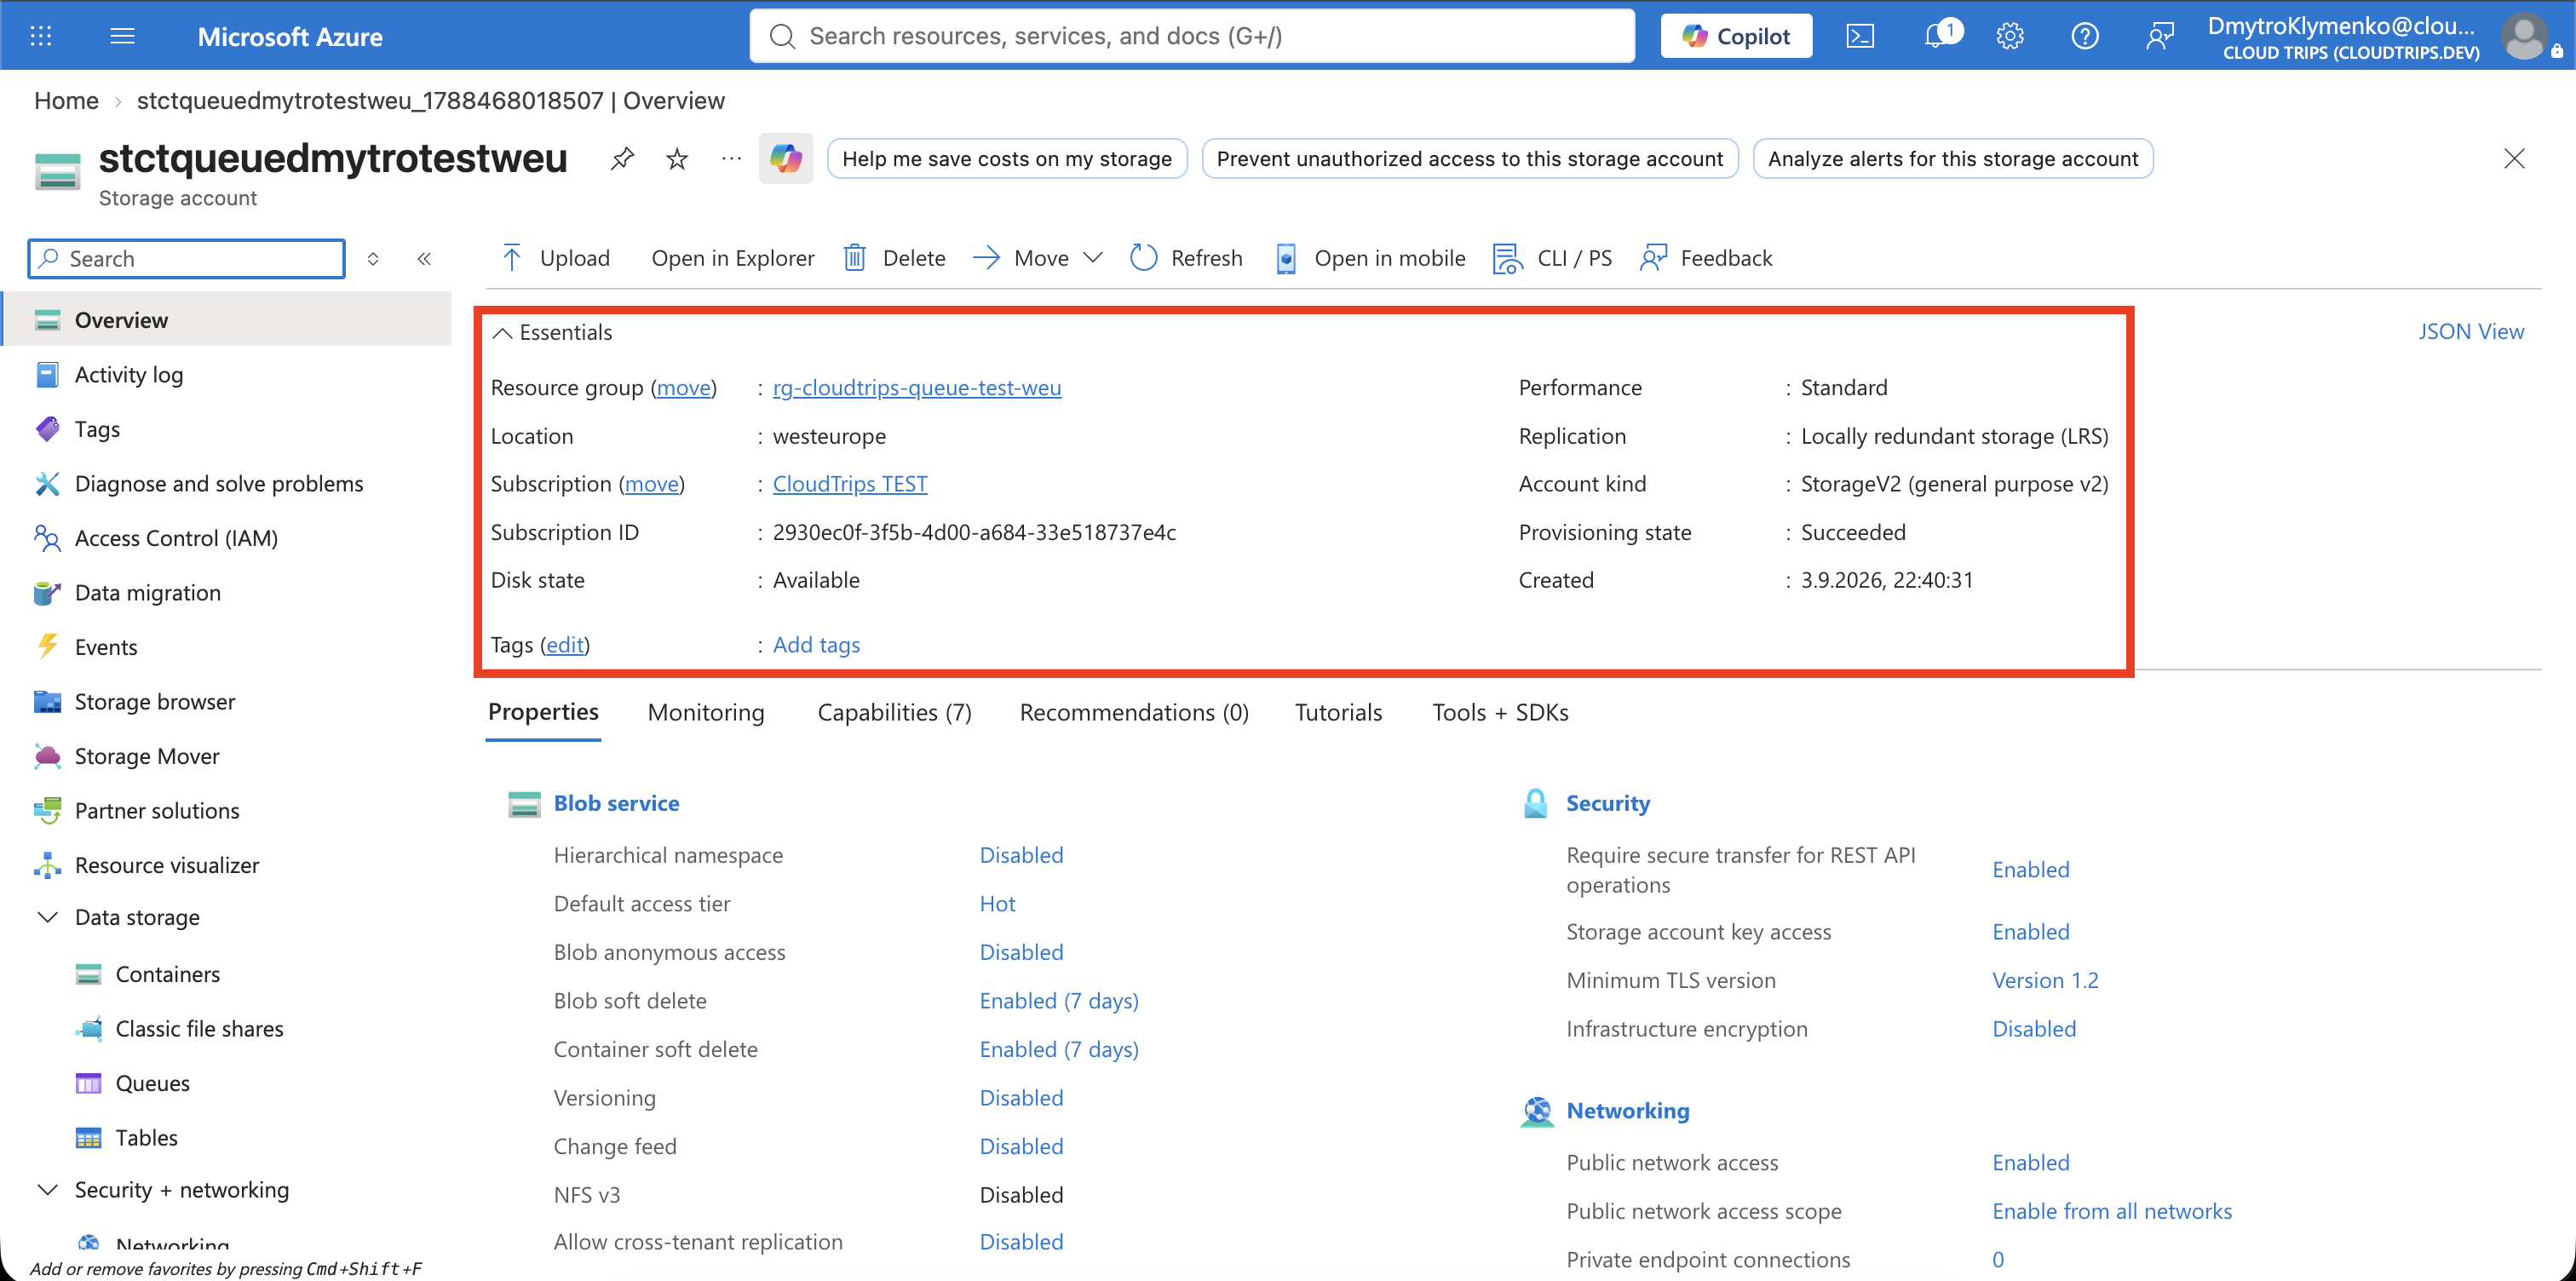Viewport: 2576px width, 1281px height.
Task: Click Prevent unauthorized access suggestion
Action: point(1470,159)
